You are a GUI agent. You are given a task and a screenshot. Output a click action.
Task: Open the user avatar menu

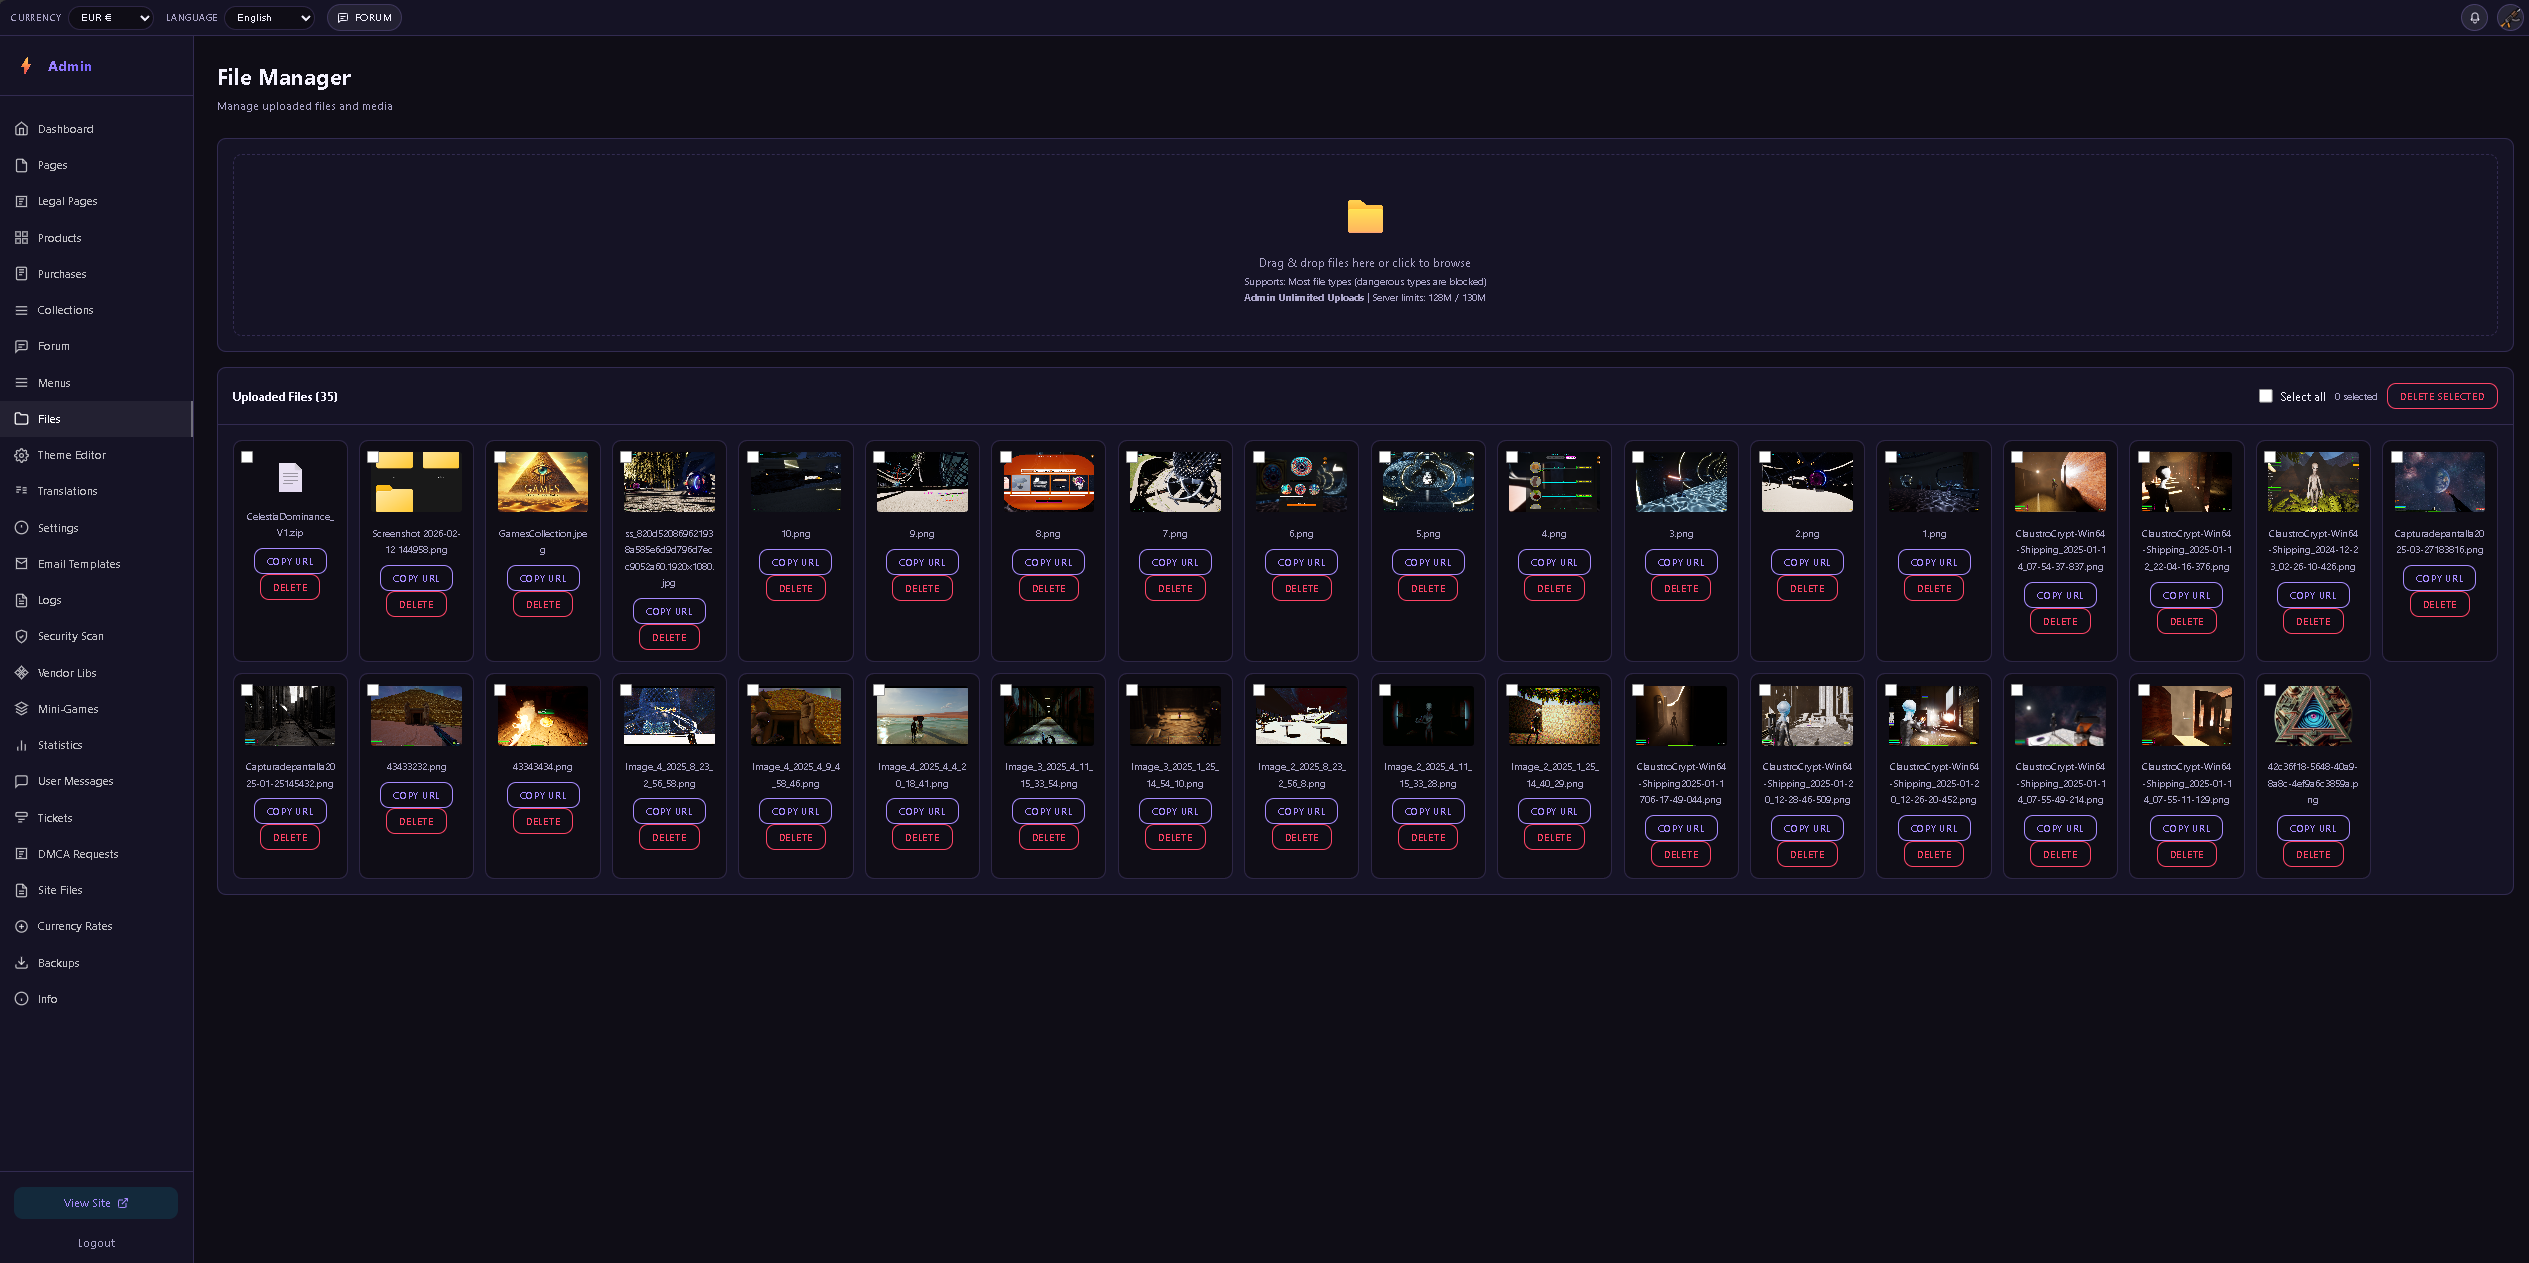(x=2509, y=17)
